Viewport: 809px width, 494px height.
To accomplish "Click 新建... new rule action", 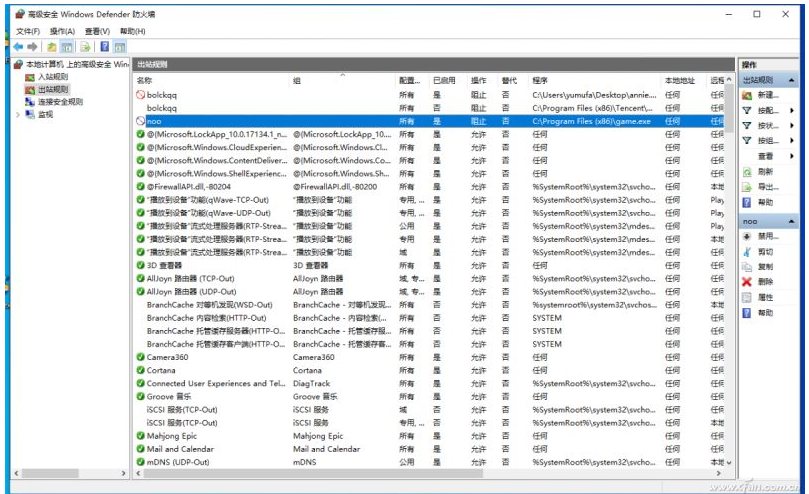I will (x=768, y=95).
